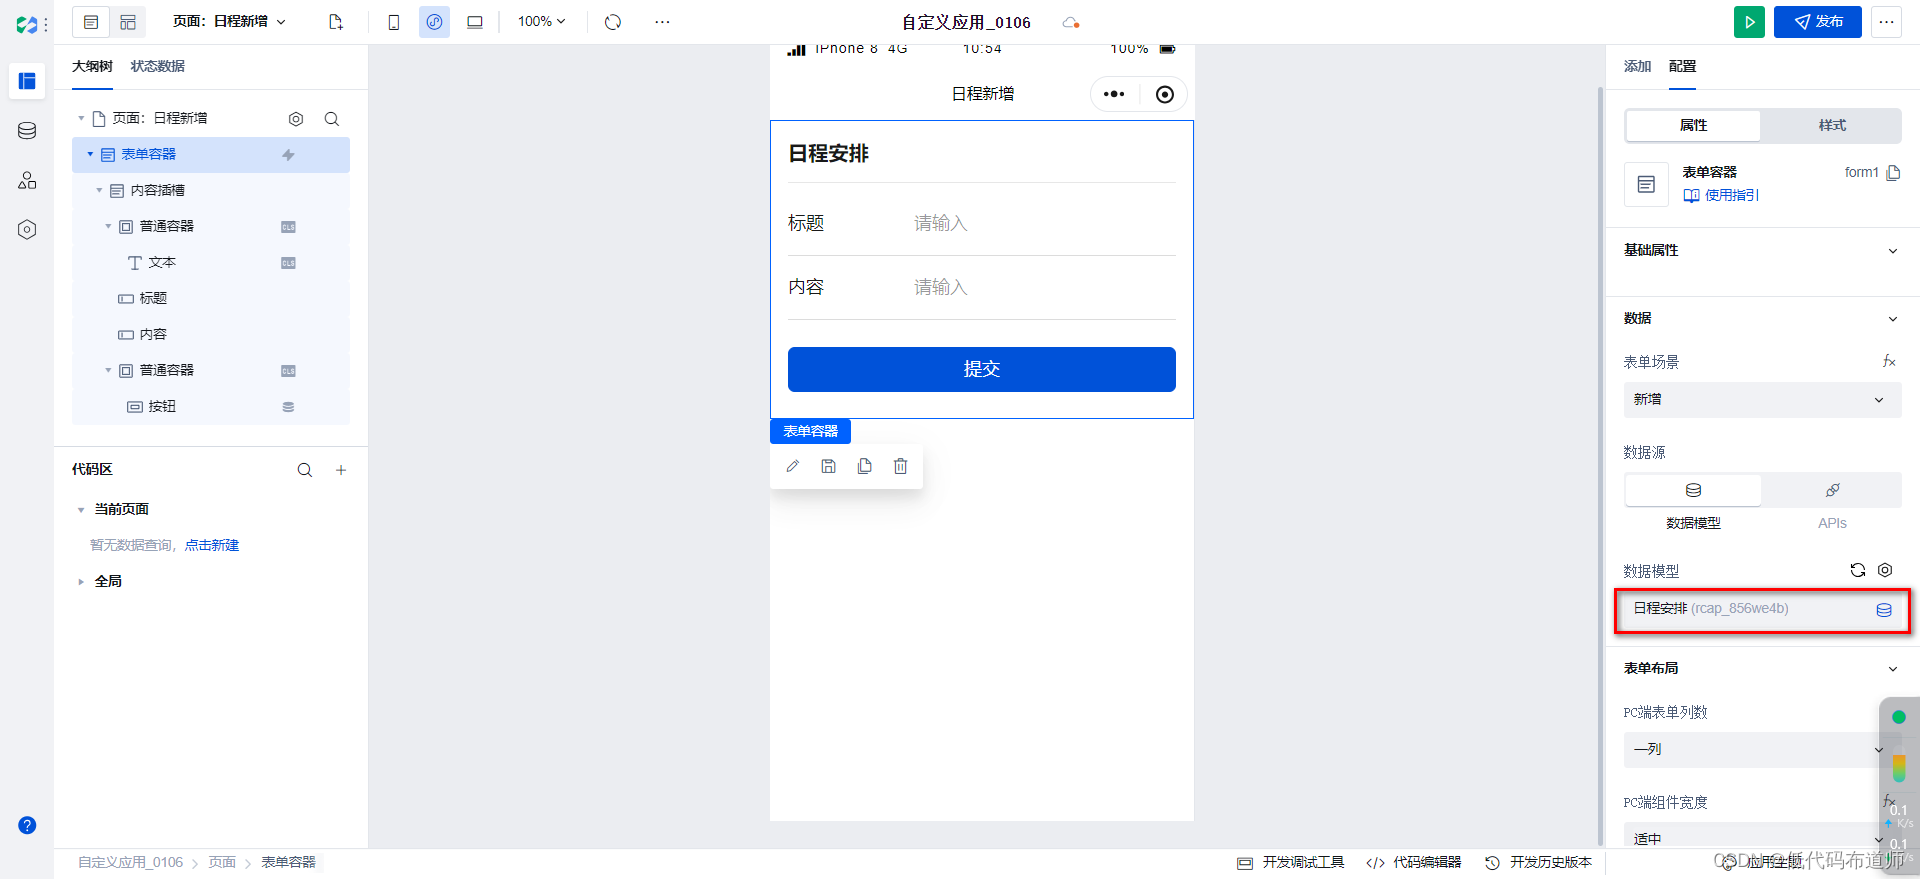1920x879 pixels.
Task: Select the 文本 tree item
Action: pyautogui.click(x=211, y=263)
